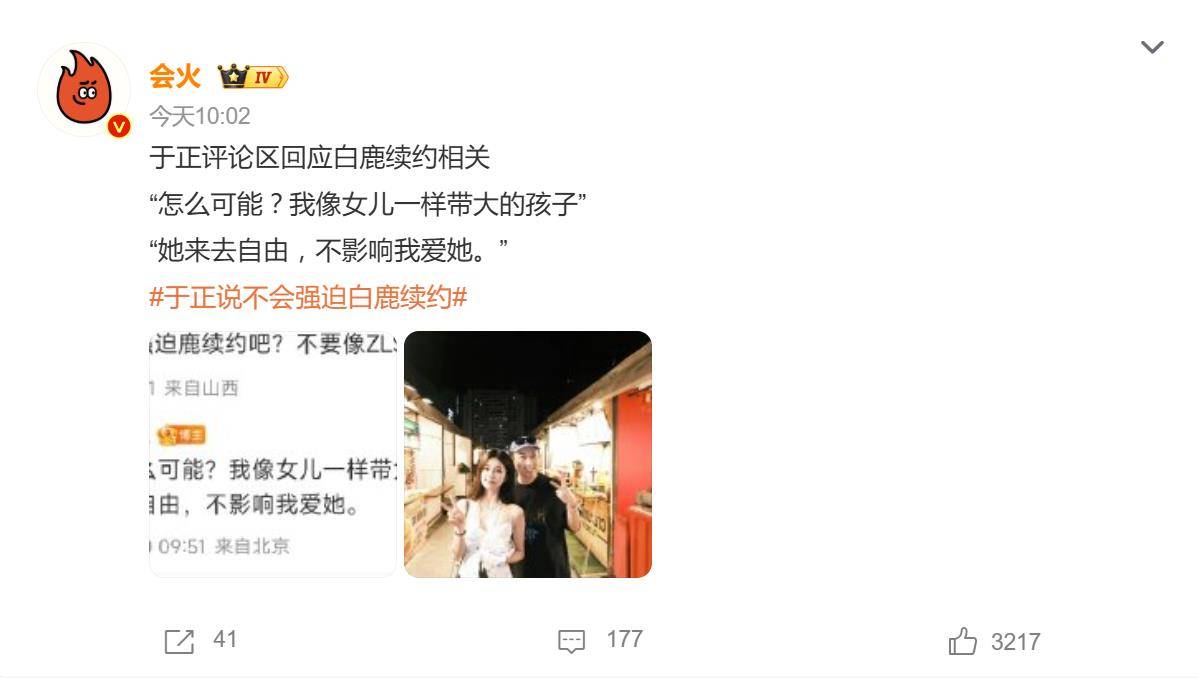Open the #于正说不会强迫白鹿续约# hashtag

pyautogui.click(x=308, y=297)
